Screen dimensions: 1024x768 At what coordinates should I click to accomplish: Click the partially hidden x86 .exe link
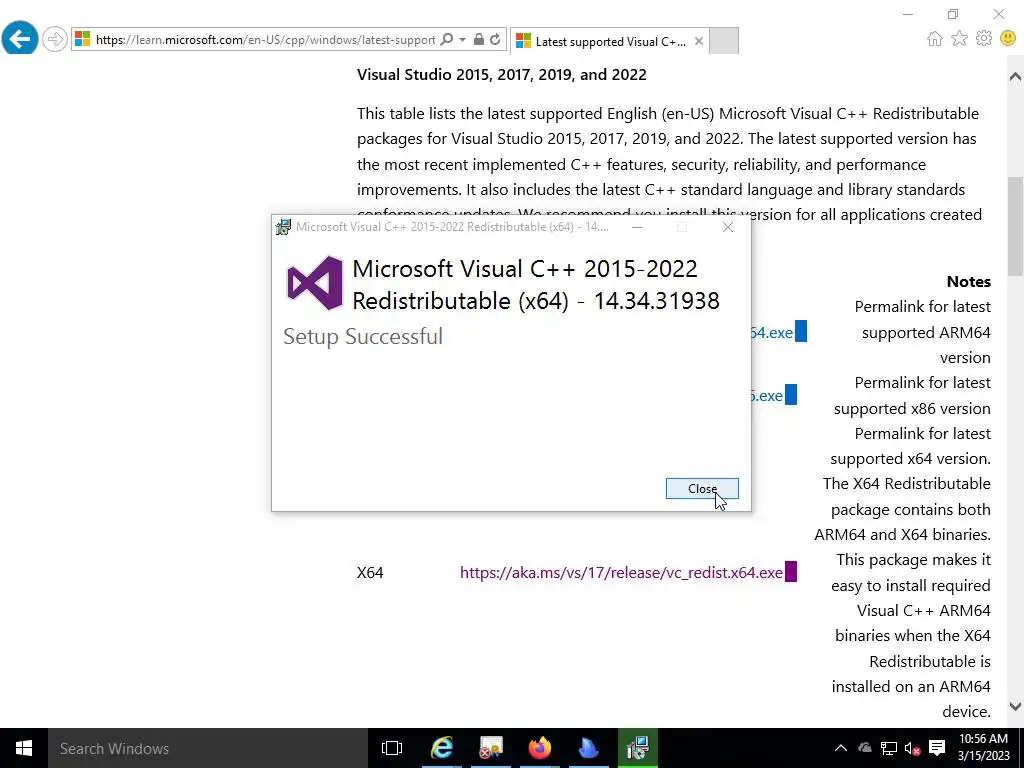(x=767, y=396)
